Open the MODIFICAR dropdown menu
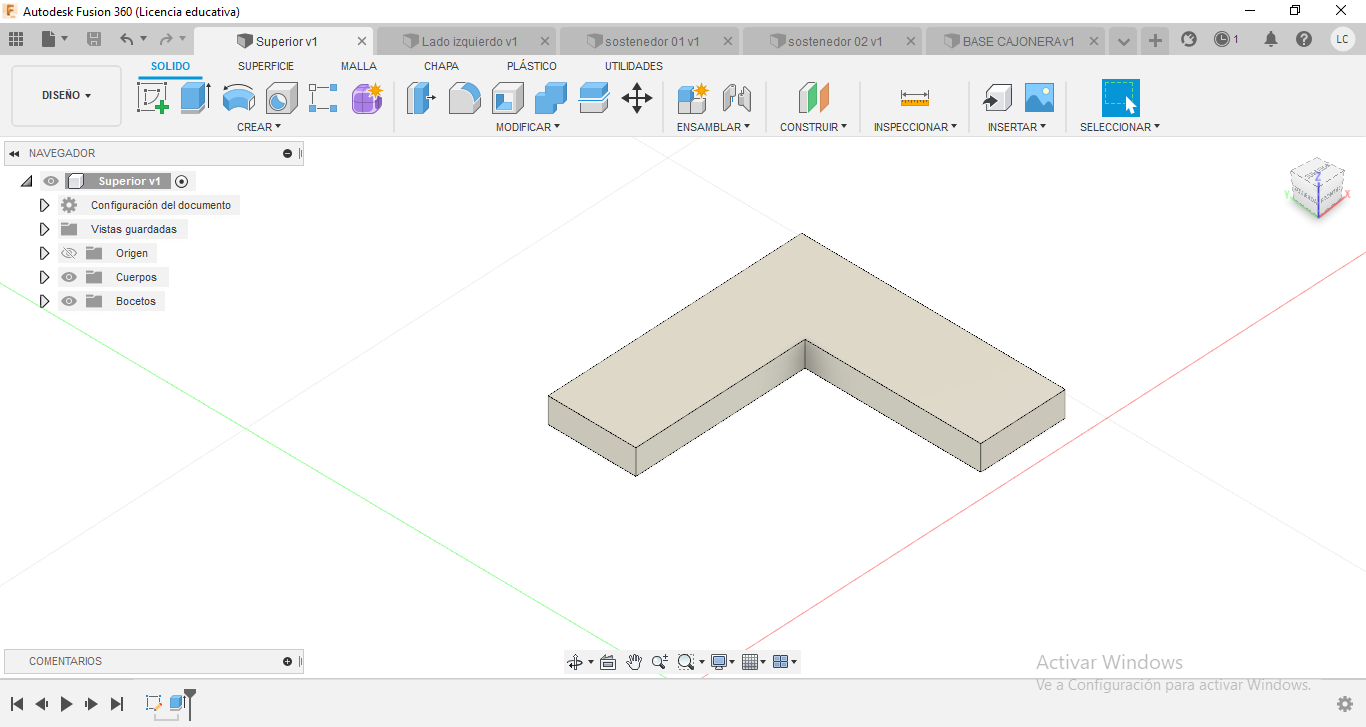Image resolution: width=1366 pixels, height=727 pixels. click(528, 127)
